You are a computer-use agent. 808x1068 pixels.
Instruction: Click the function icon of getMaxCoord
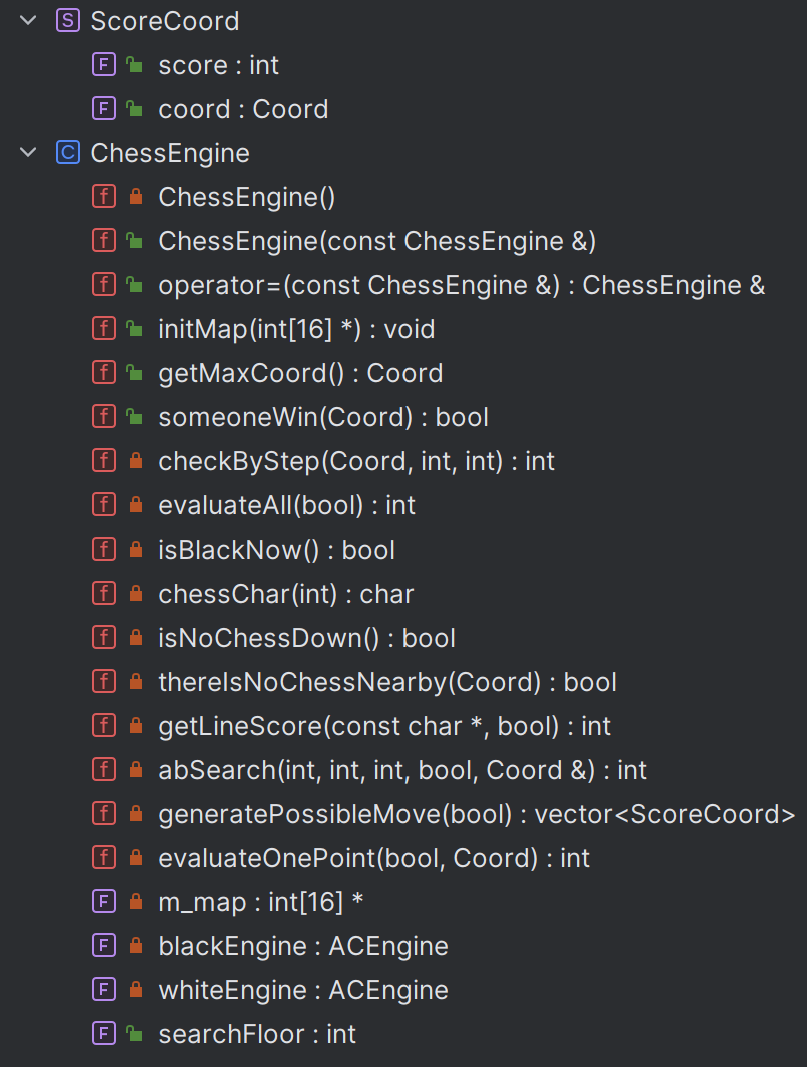point(104,373)
